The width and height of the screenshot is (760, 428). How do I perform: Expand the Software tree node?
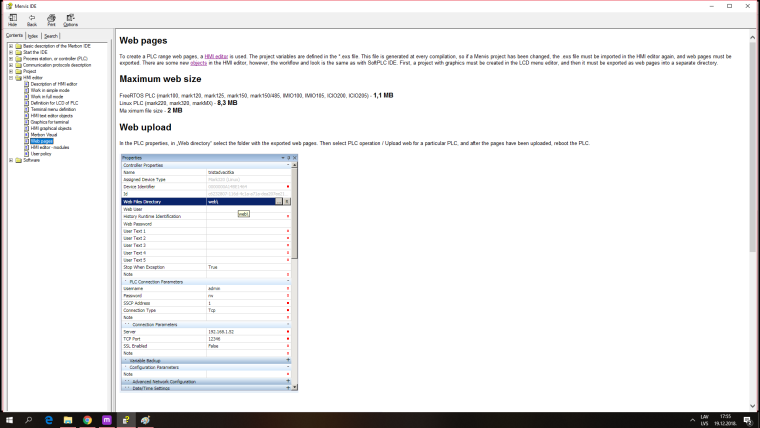[x=11, y=160]
